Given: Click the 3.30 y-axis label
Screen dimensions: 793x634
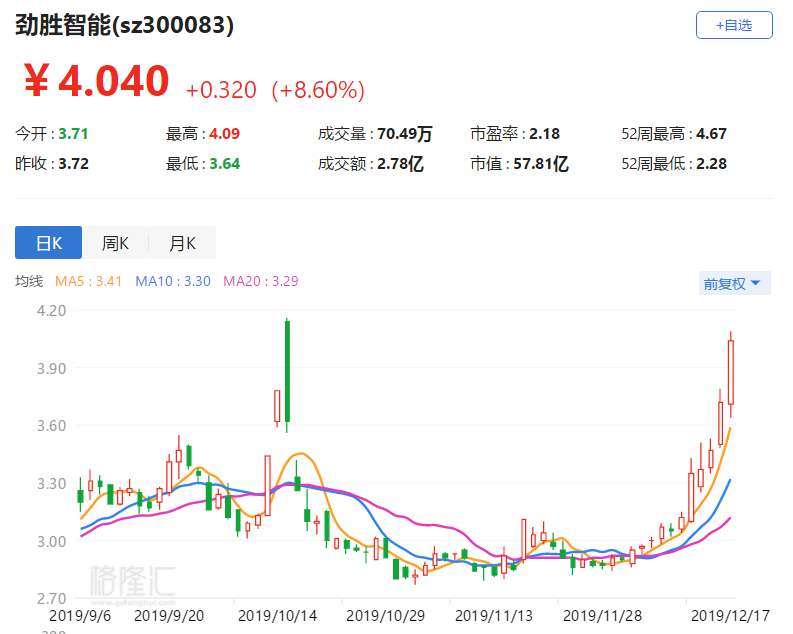Looking at the screenshot, I should coord(52,484).
